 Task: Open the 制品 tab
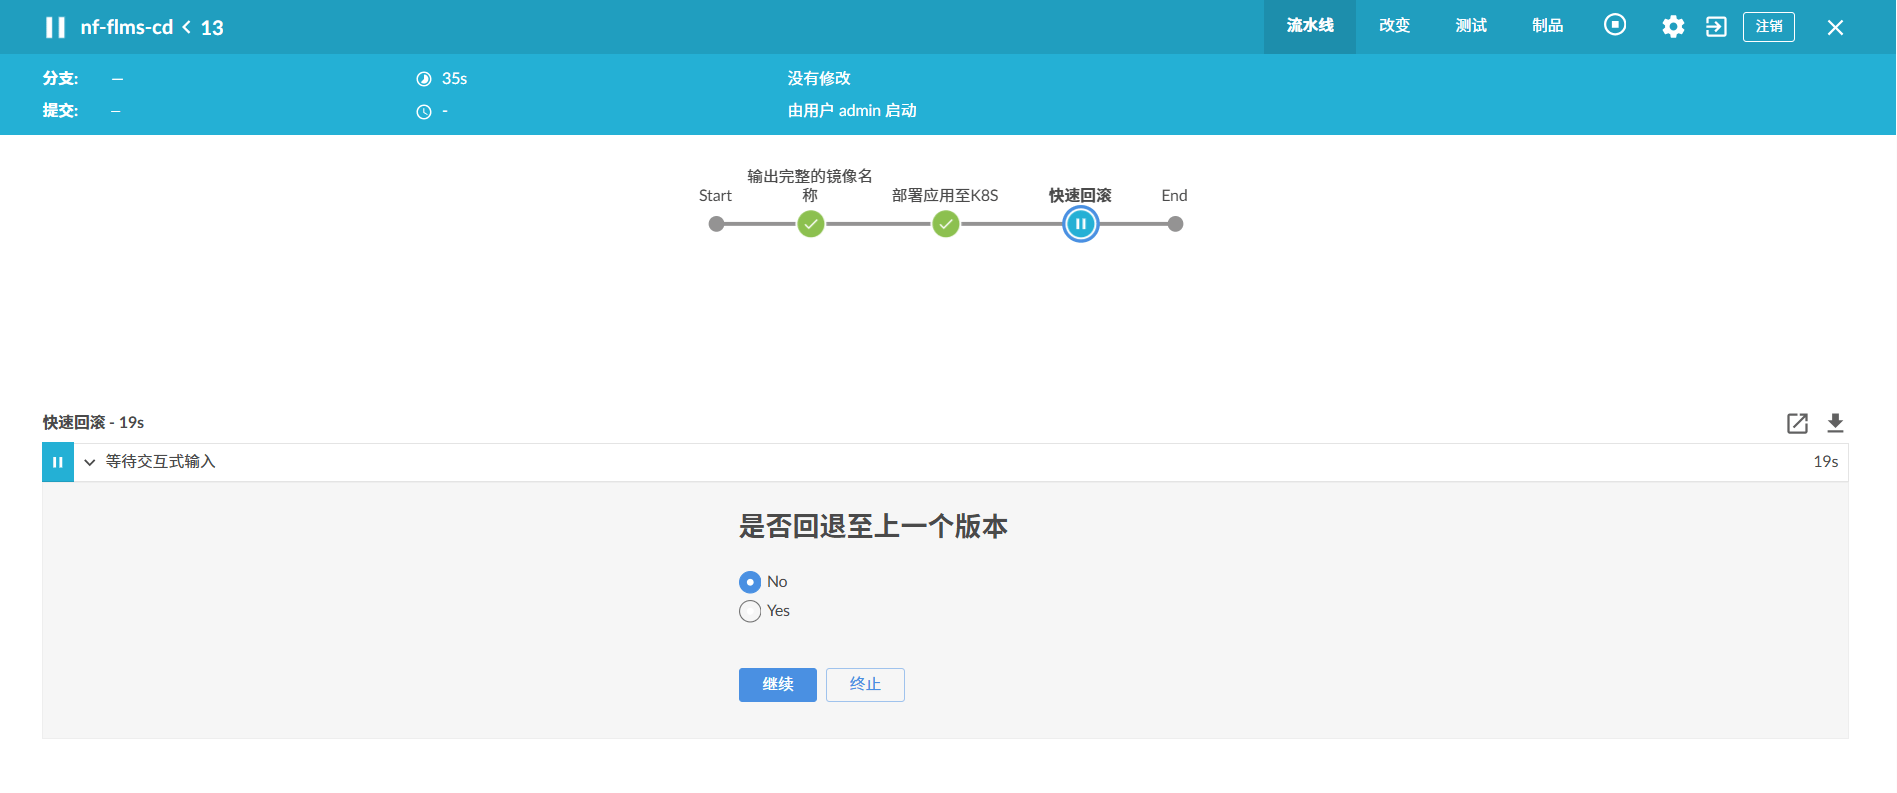[x=1547, y=26]
